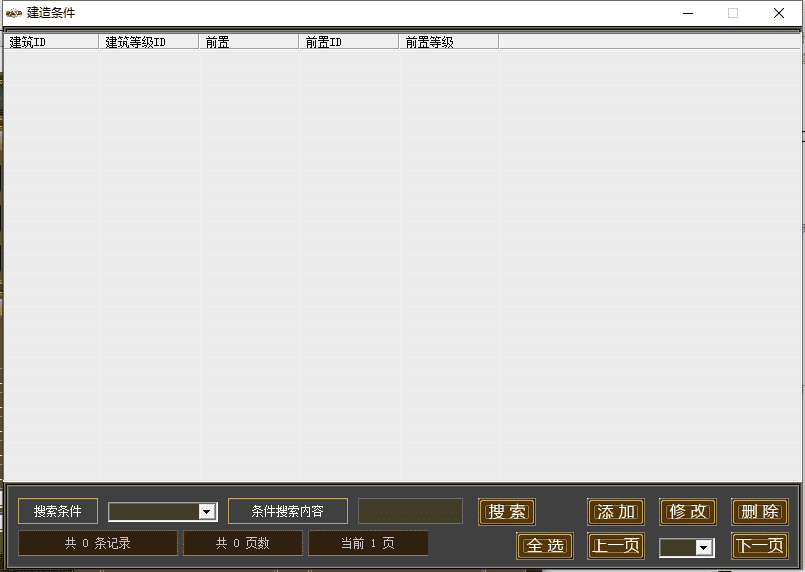This screenshot has width=805, height=572.
Task: Select all records with 全选
Action: 545,546
